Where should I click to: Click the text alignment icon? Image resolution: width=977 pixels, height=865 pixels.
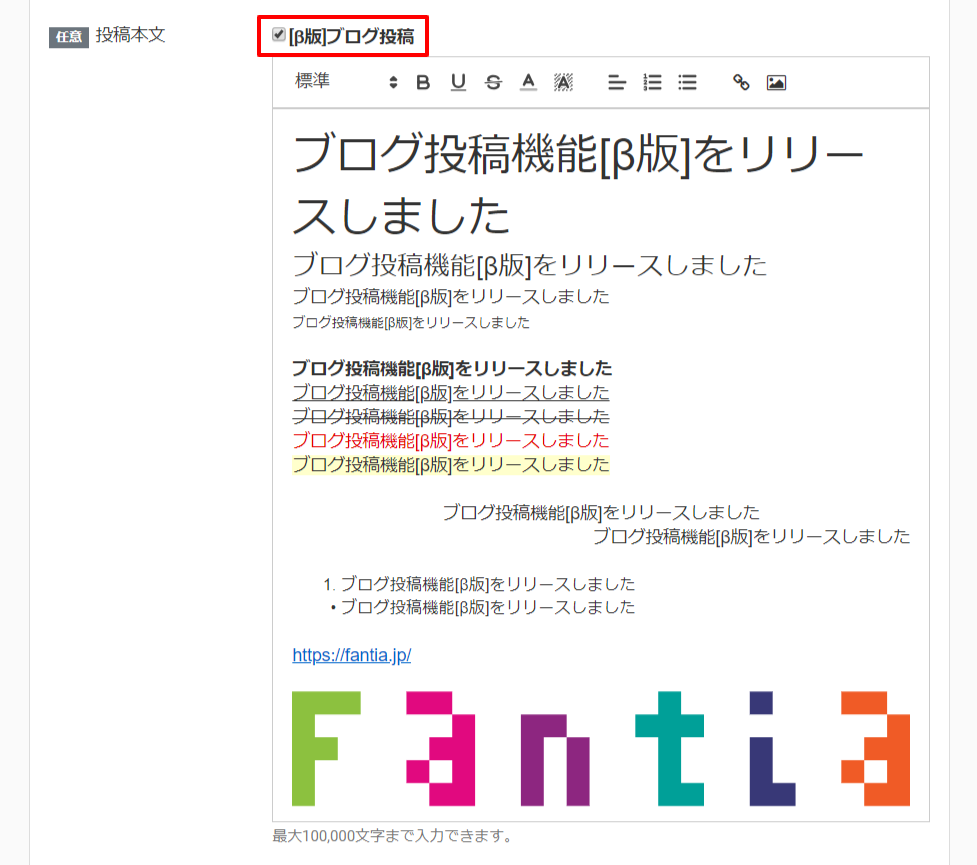click(x=616, y=83)
